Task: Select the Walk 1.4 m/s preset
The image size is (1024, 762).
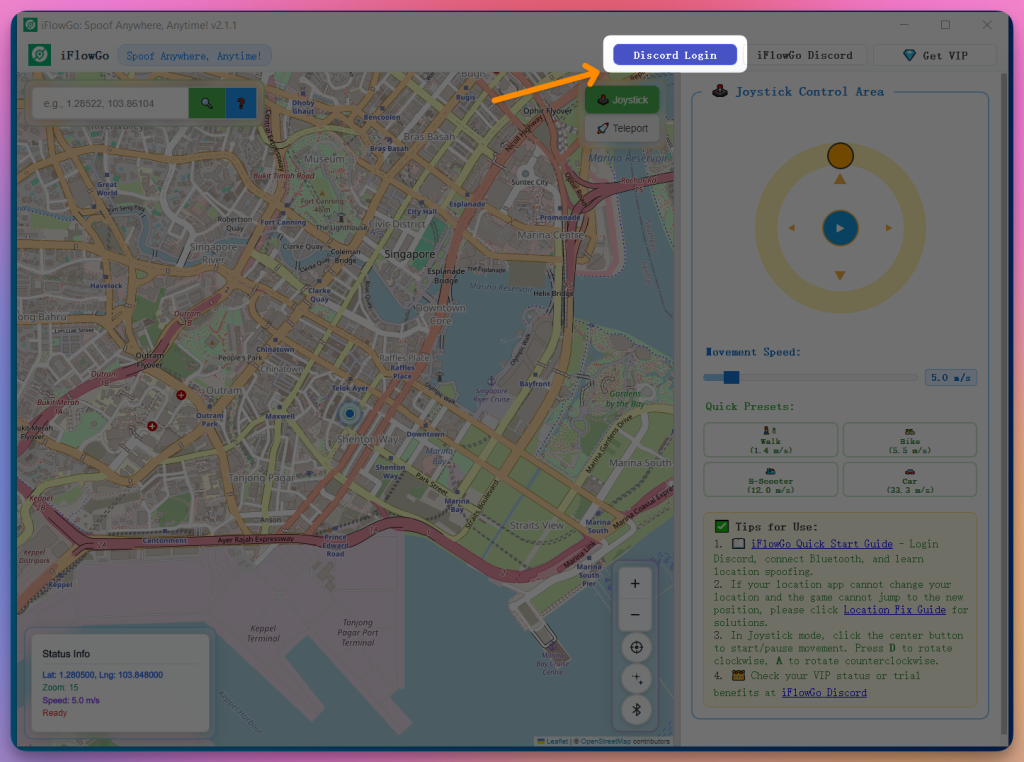Action: pos(771,440)
